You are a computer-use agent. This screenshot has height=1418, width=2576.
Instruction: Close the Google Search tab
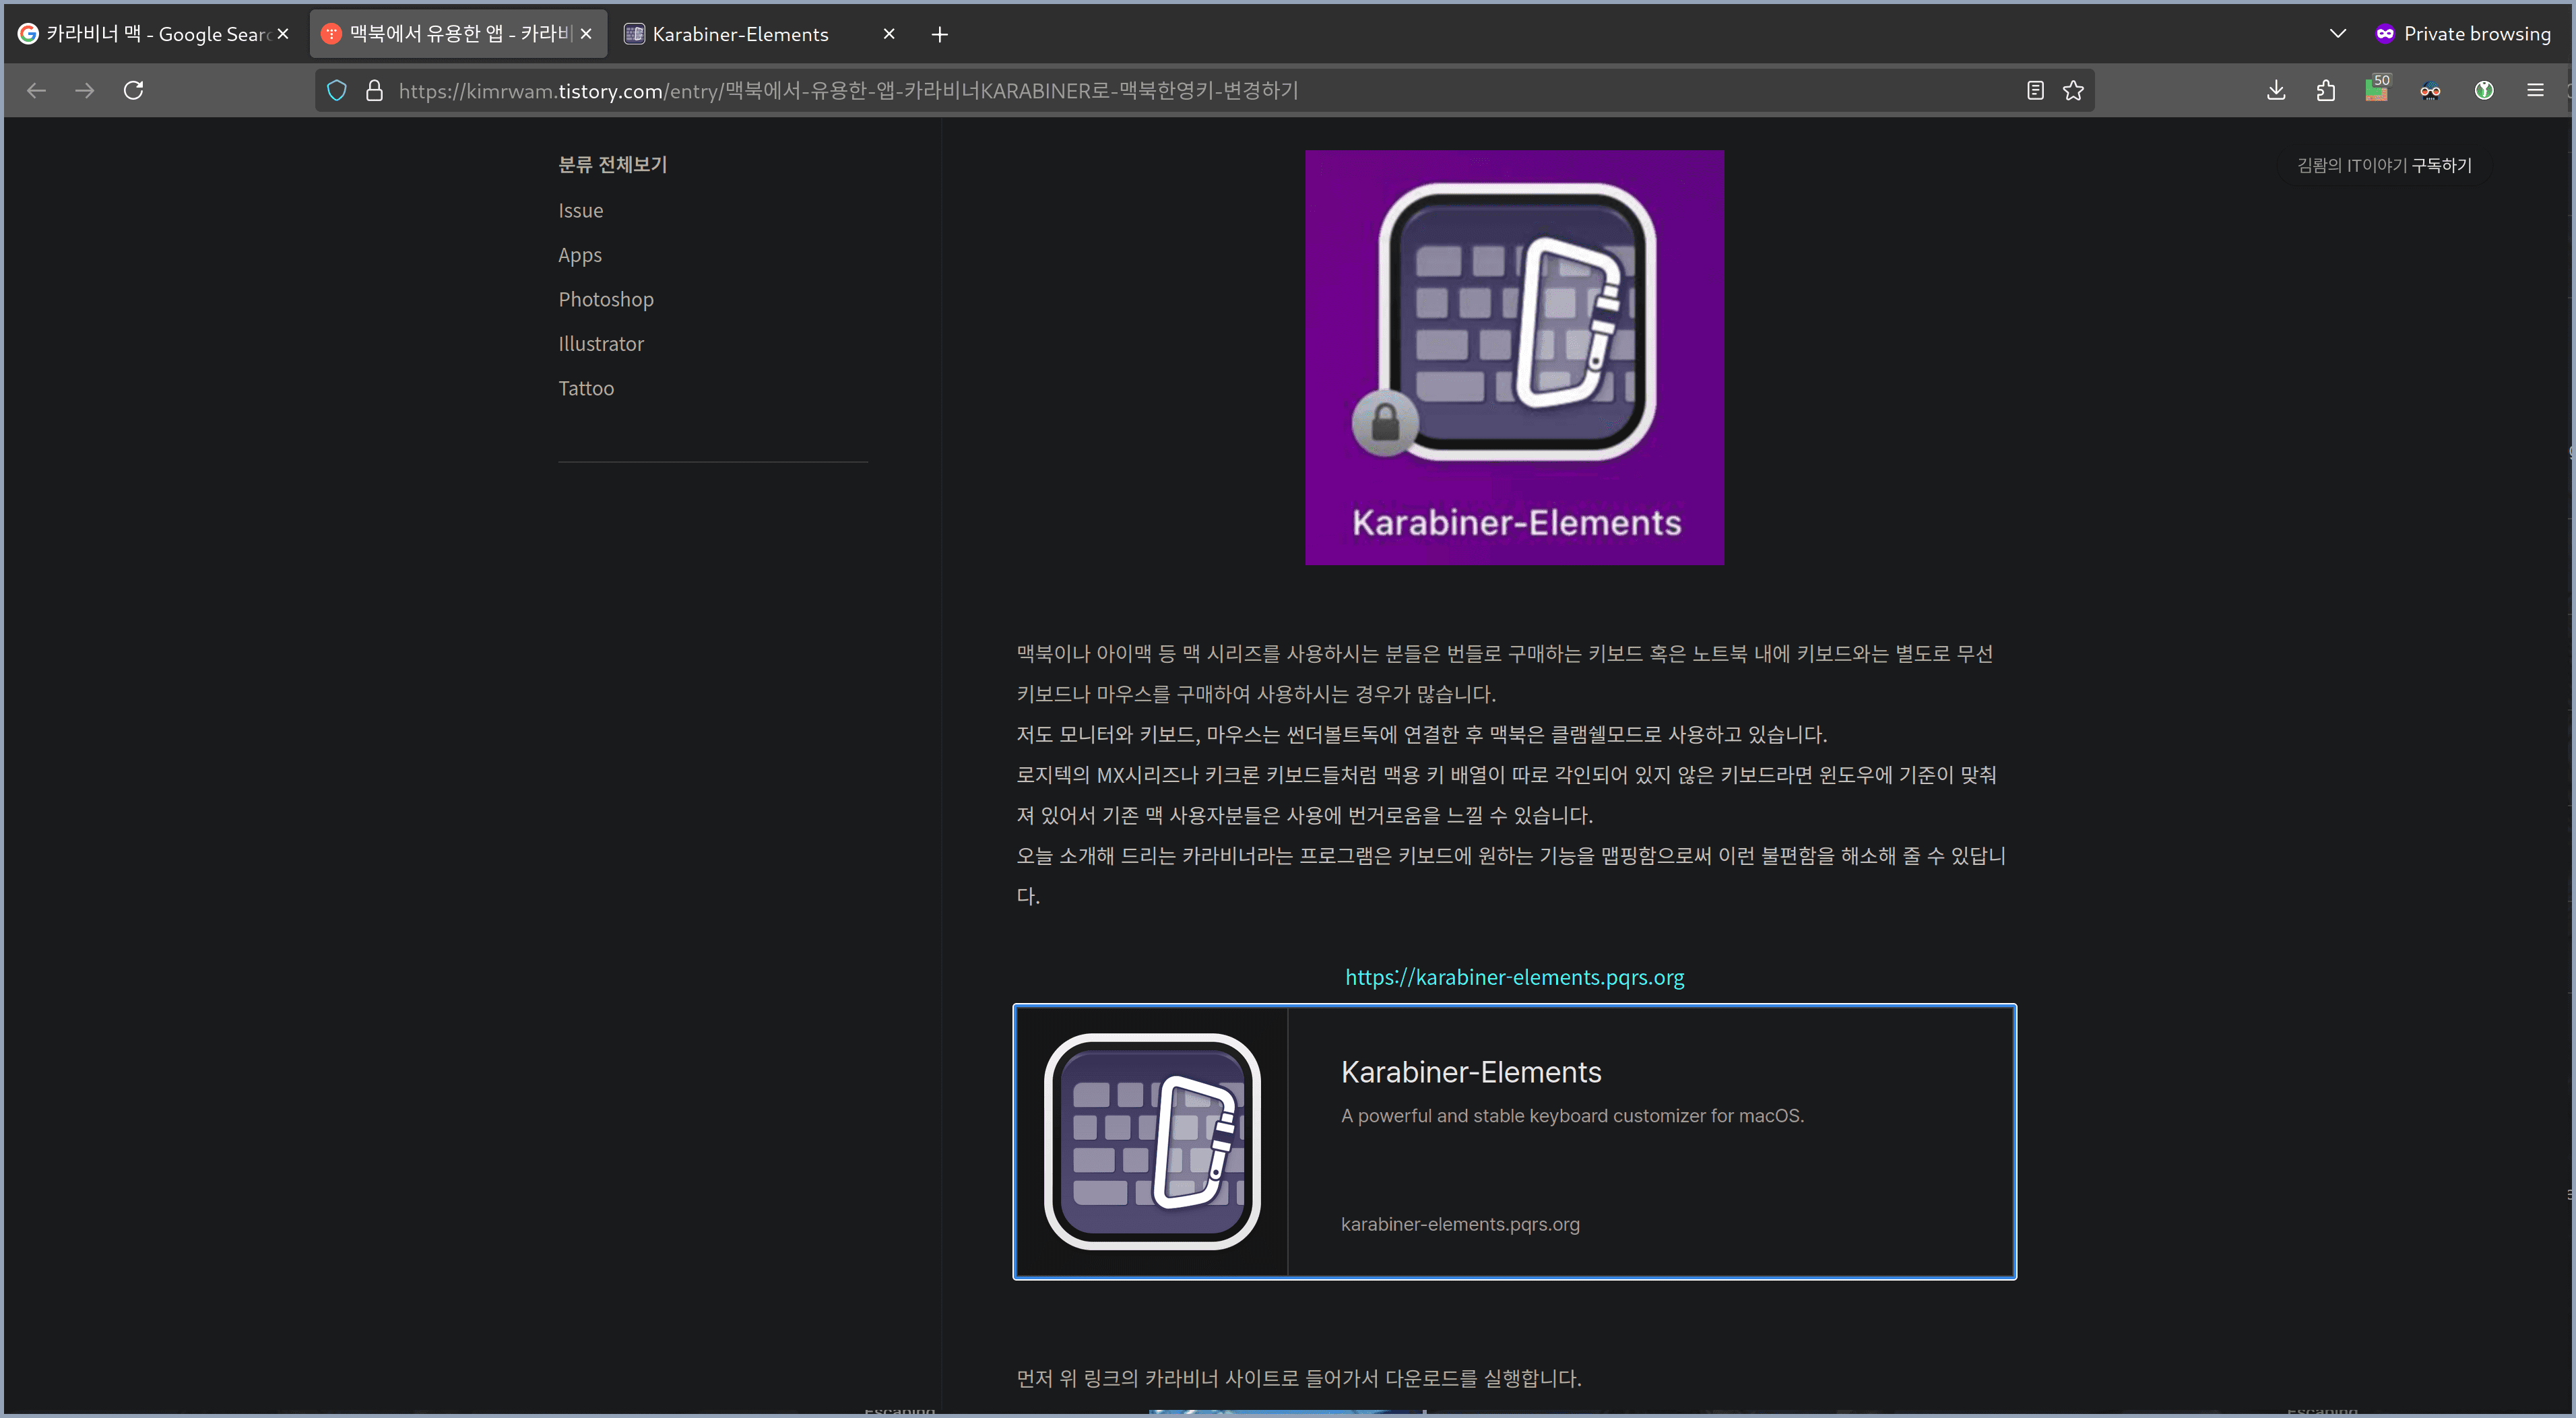[283, 34]
